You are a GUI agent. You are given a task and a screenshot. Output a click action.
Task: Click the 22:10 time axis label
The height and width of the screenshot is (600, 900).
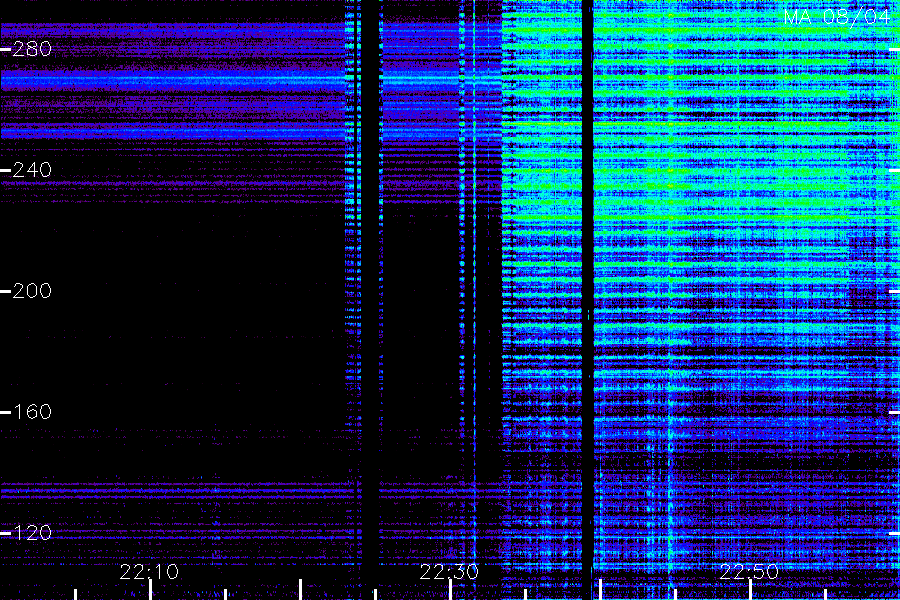(x=149, y=572)
